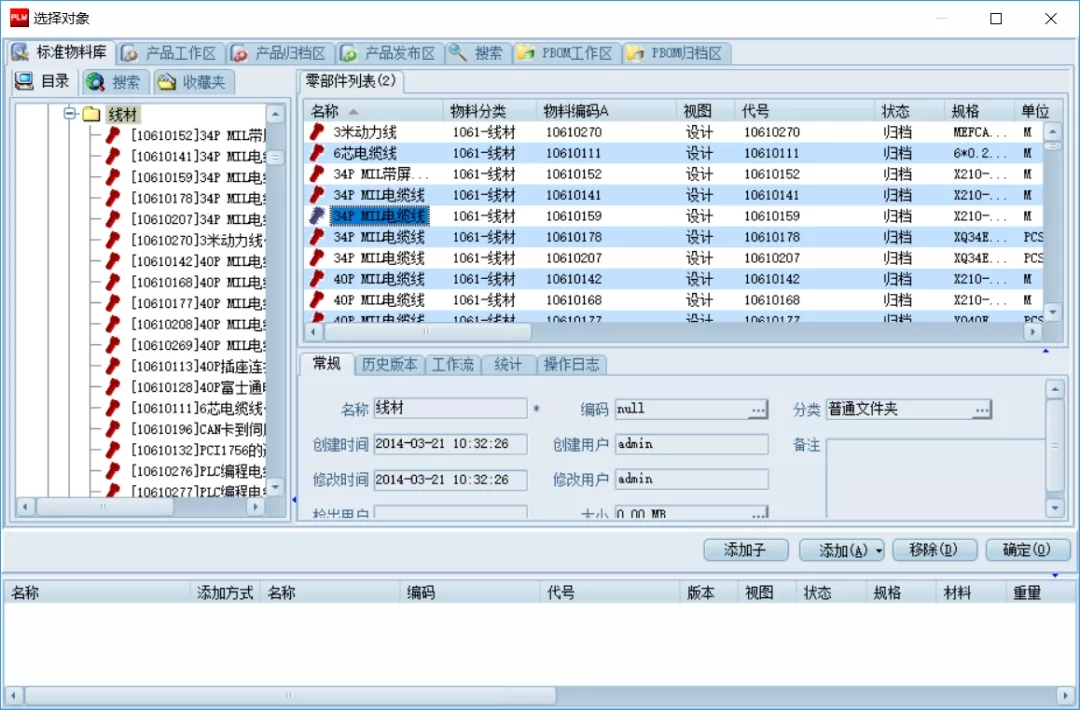Click the 名称 text field containing 线材
This screenshot has width=1080, height=710.
[450, 409]
